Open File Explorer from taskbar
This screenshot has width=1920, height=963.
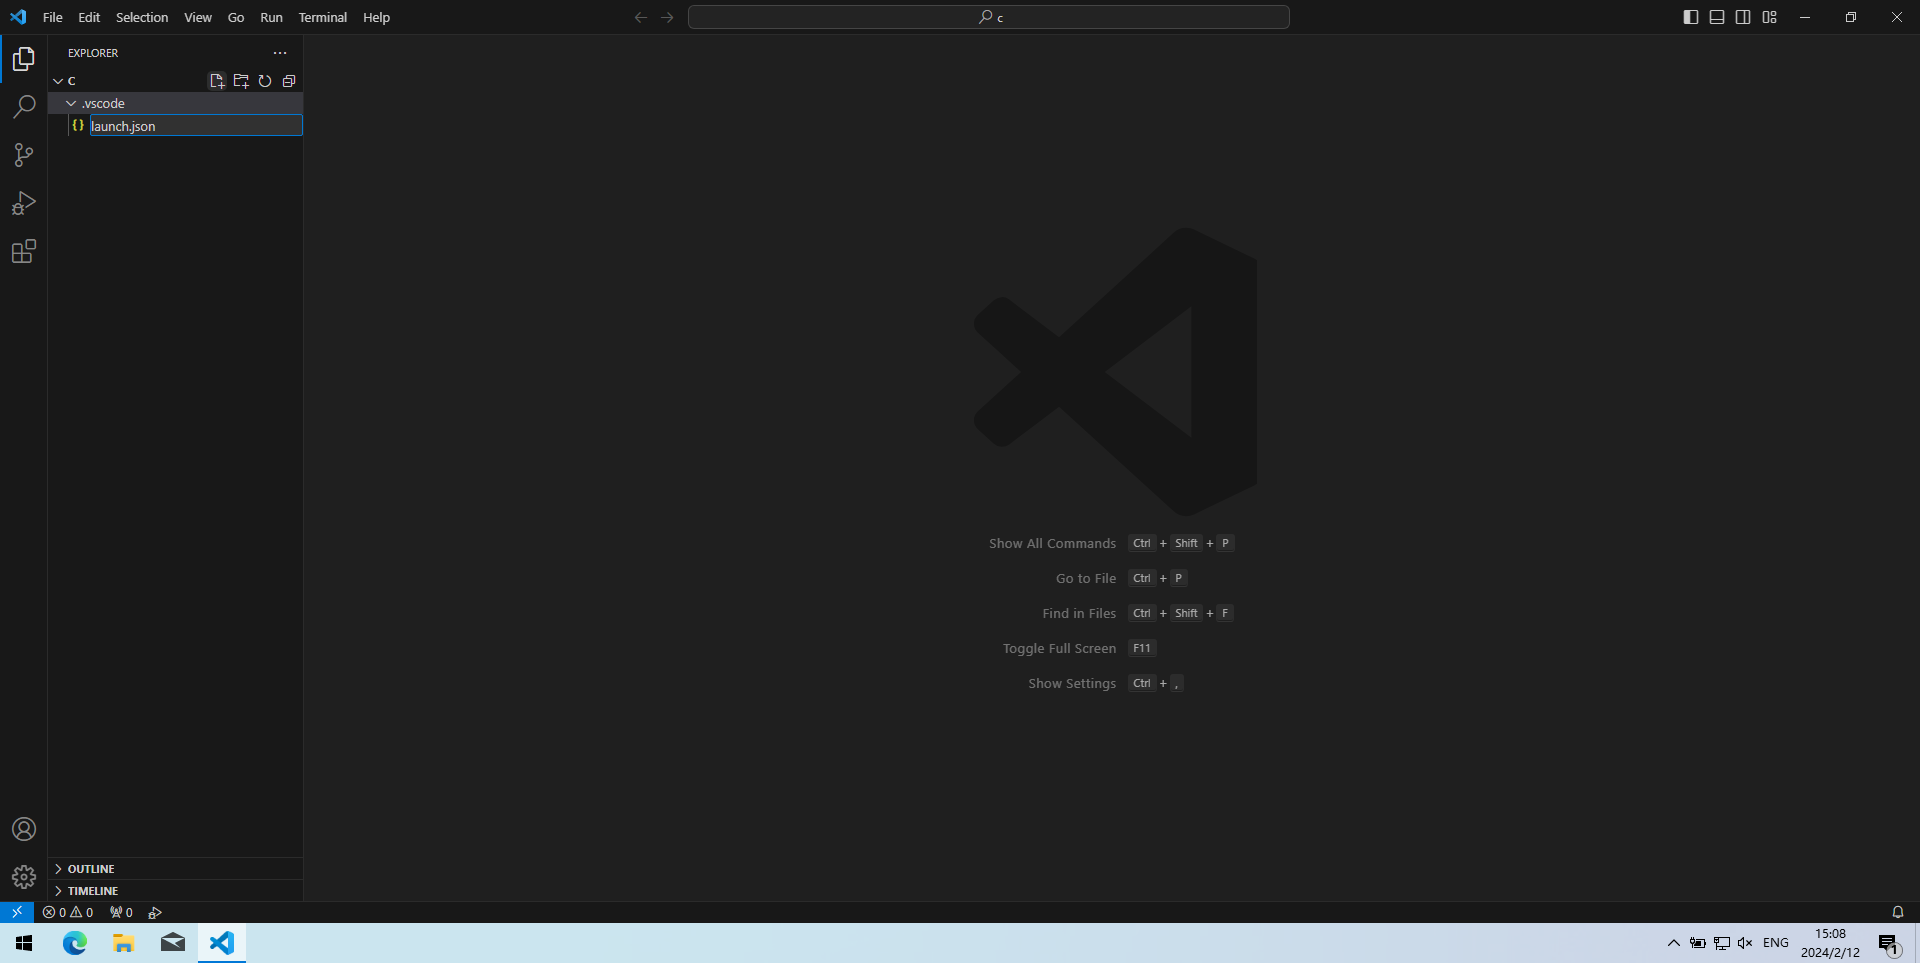[x=123, y=943]
